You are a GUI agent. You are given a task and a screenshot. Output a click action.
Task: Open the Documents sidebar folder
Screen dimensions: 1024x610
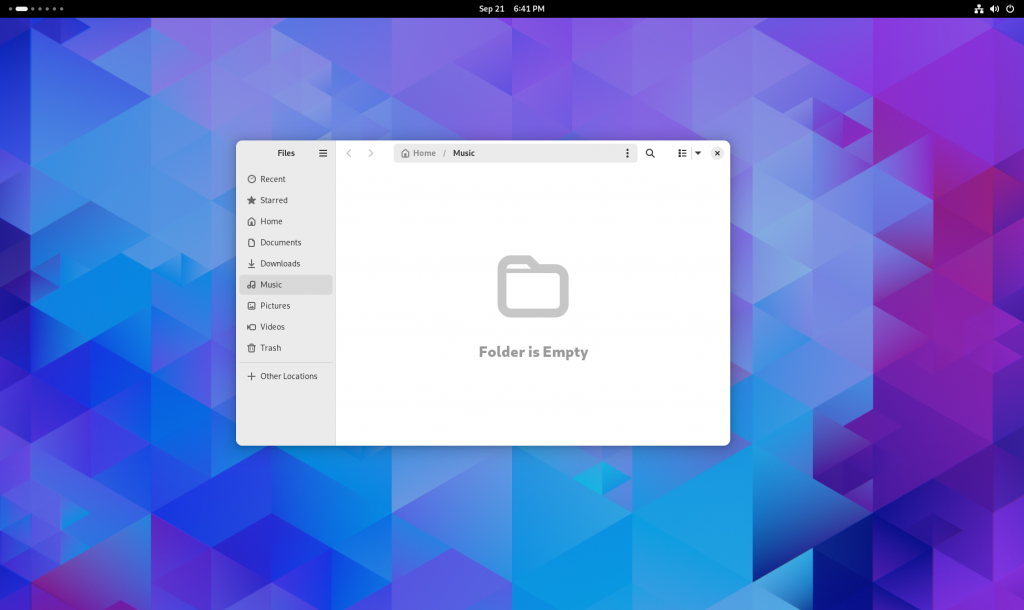pyautogui.click(x=280, y=242)
